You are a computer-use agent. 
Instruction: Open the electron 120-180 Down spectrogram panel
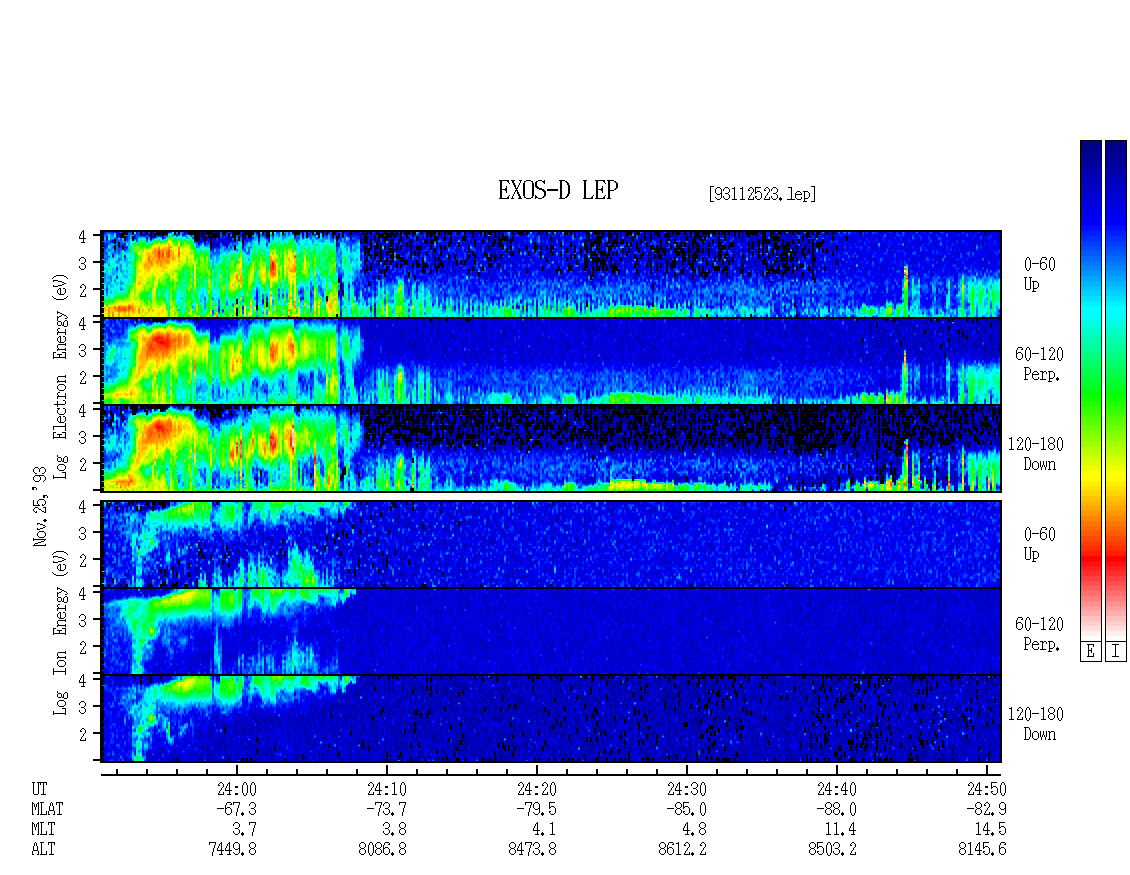click(x=551, y=448)
